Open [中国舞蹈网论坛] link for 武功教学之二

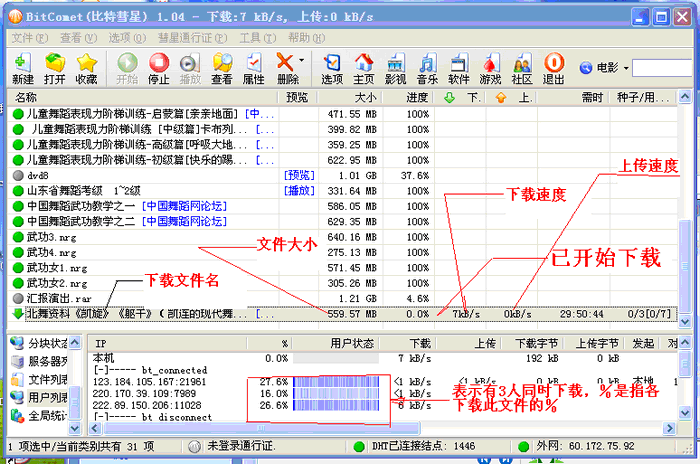click(x=184, y=222)
